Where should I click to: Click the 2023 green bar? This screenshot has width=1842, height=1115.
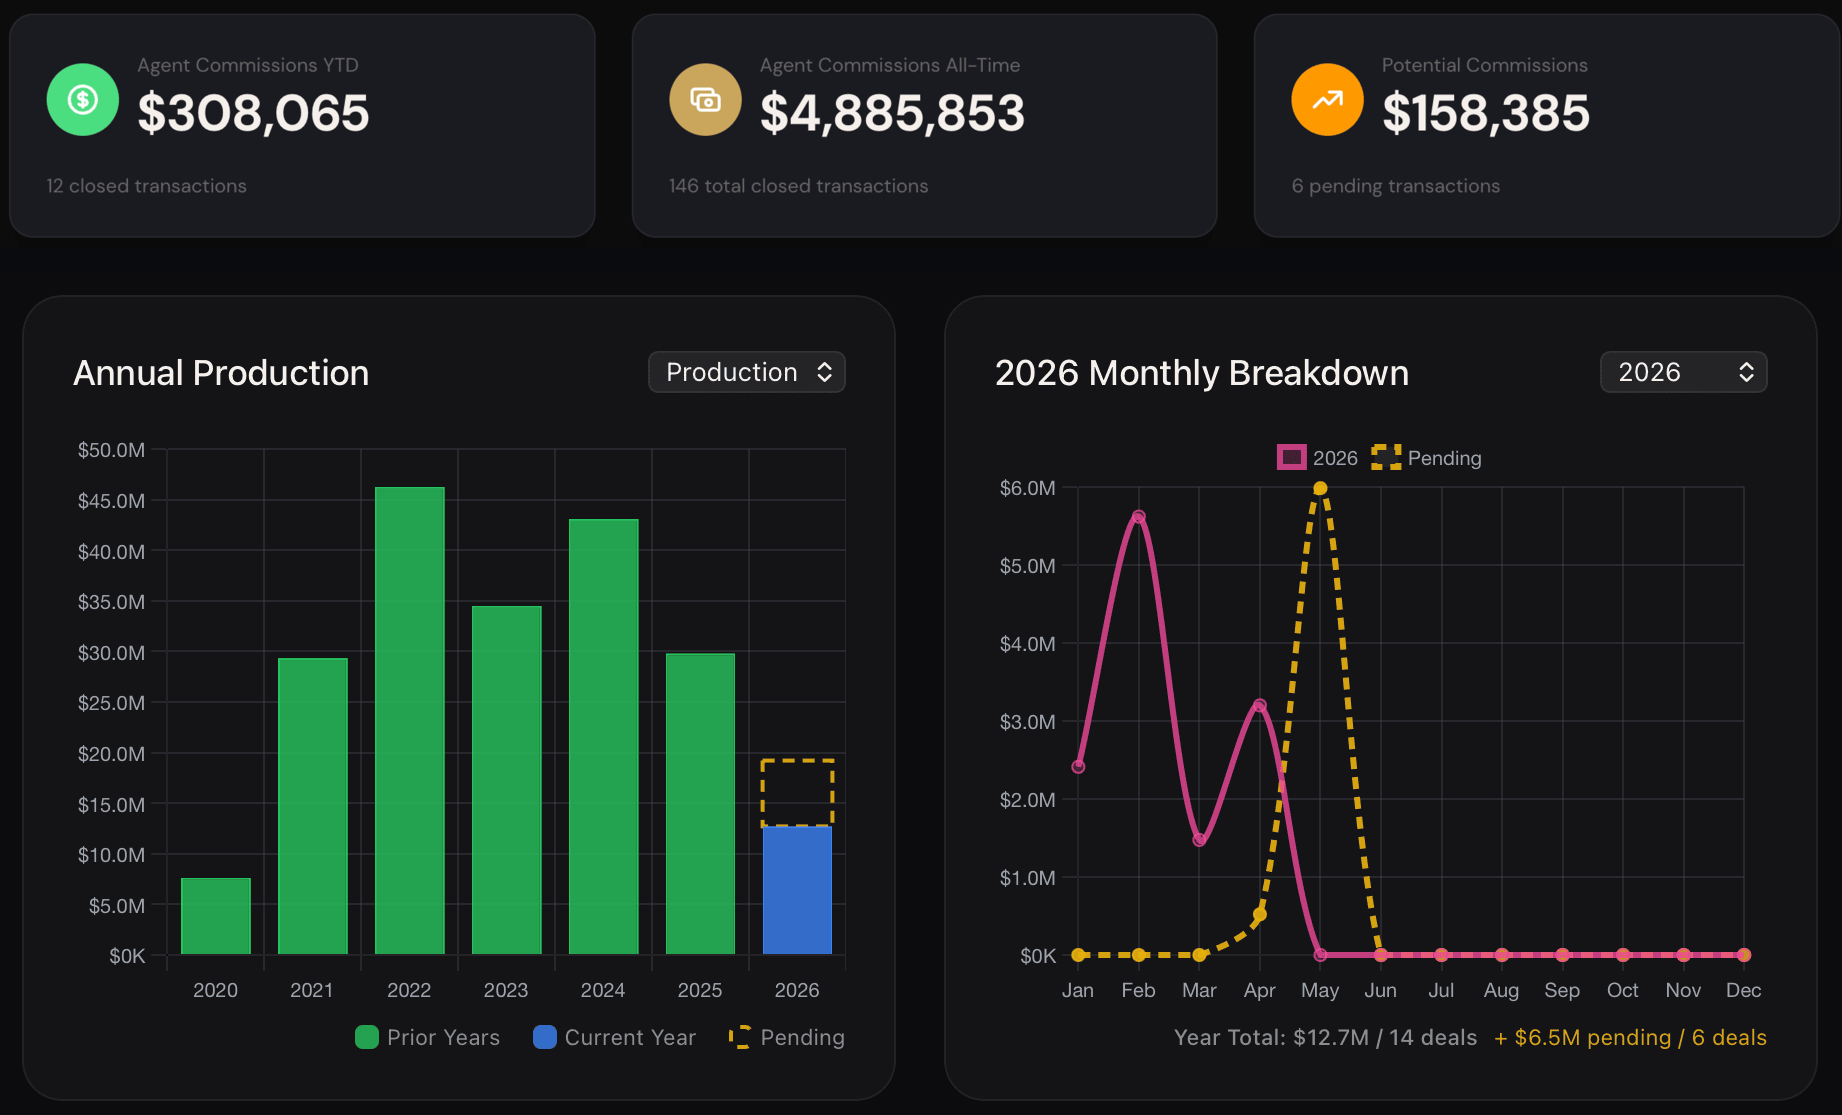pos(507,780)
